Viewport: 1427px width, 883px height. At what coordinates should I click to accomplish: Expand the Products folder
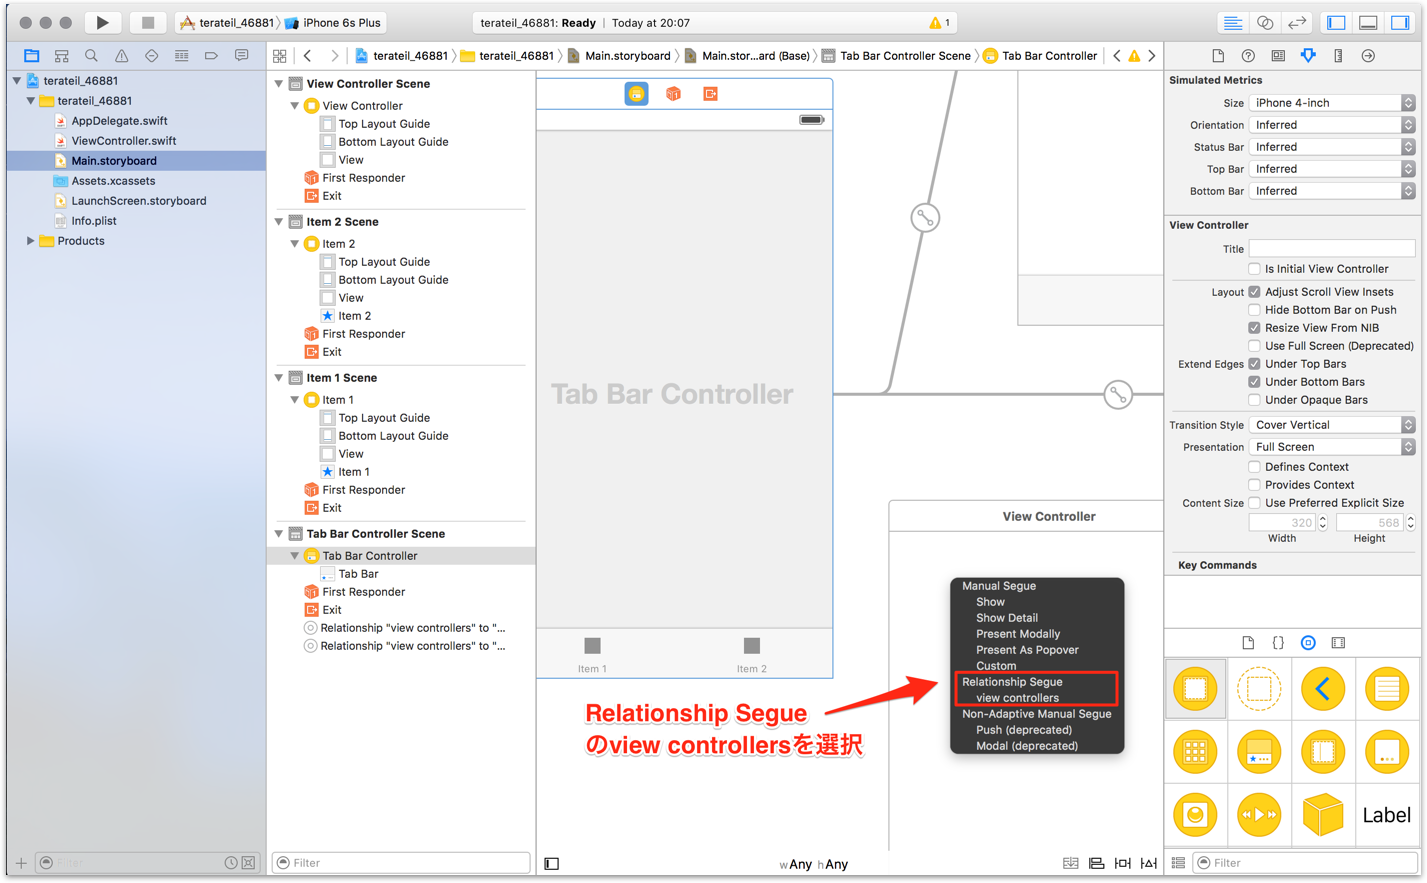[x=30, y=241]
